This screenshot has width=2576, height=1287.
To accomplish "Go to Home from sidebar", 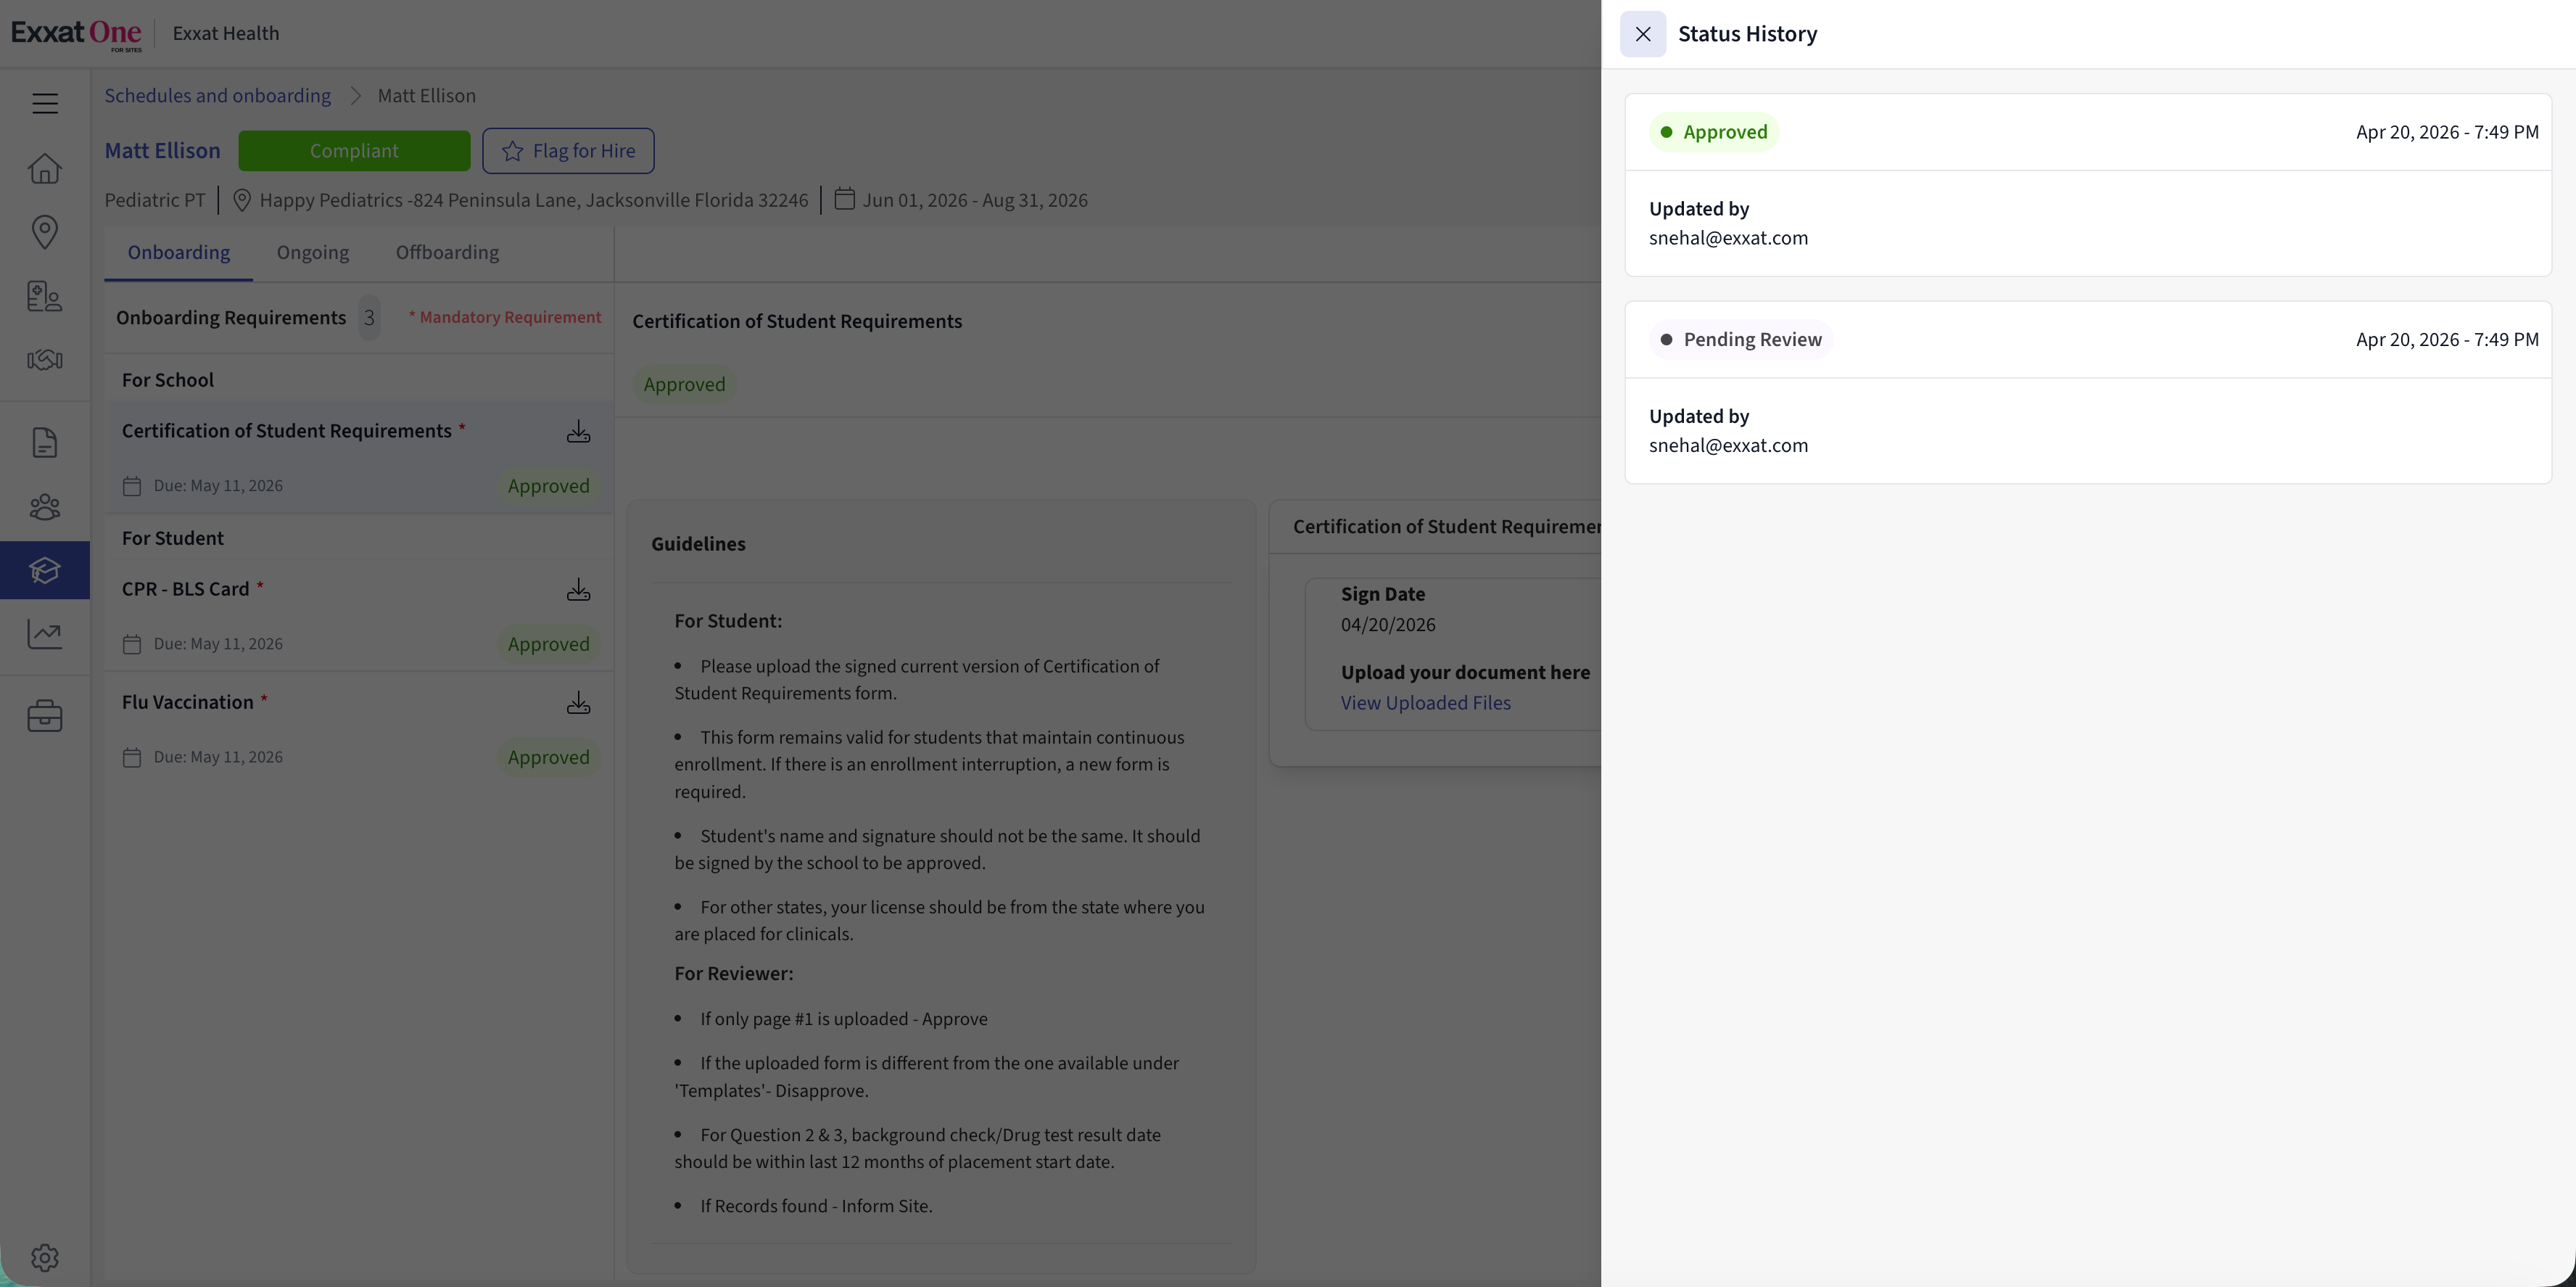I will 45,168.
